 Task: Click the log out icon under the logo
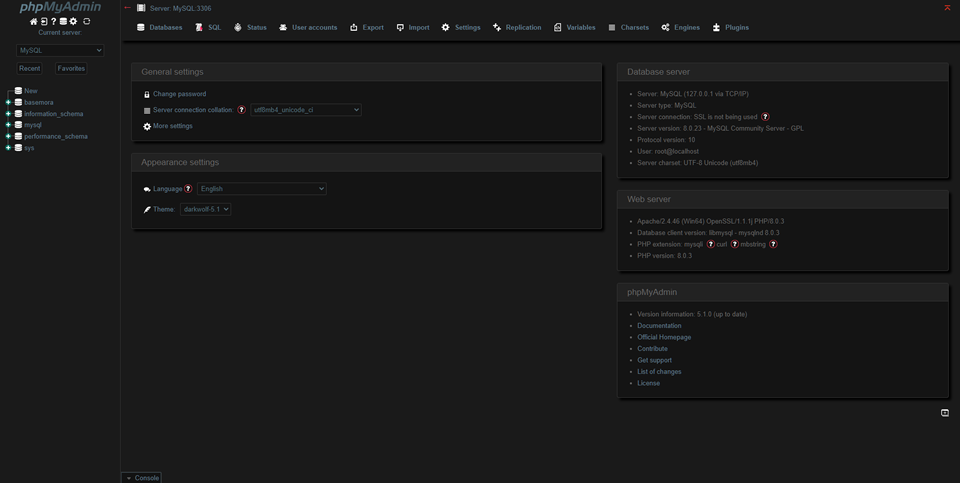tap(43, 21)
